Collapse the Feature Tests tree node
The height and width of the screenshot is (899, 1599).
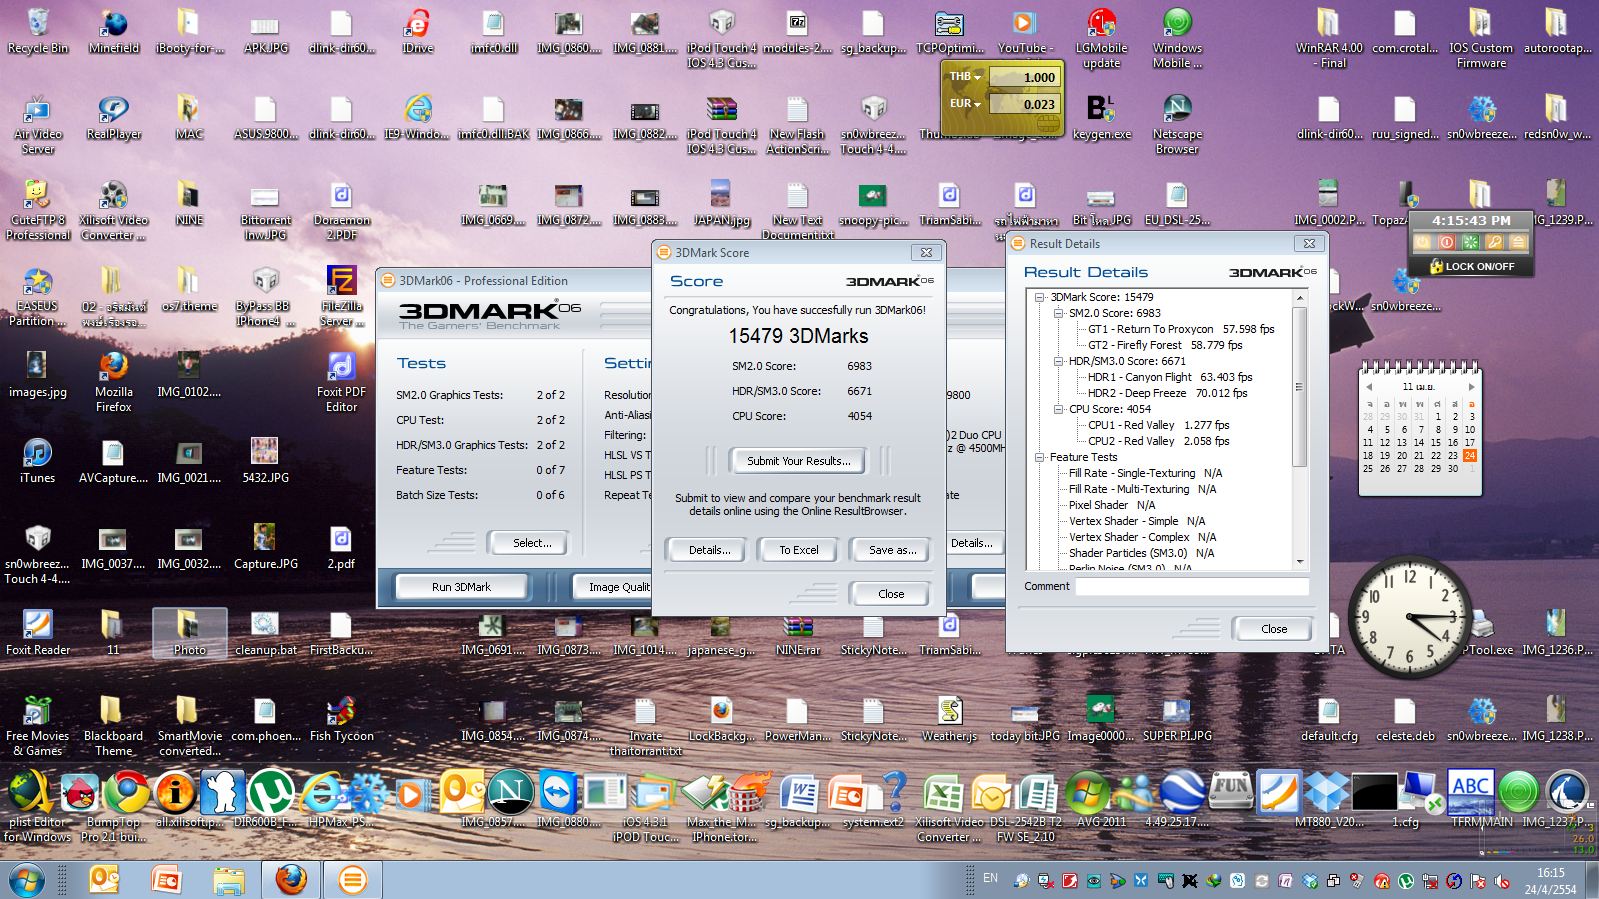coord(1040,457)
